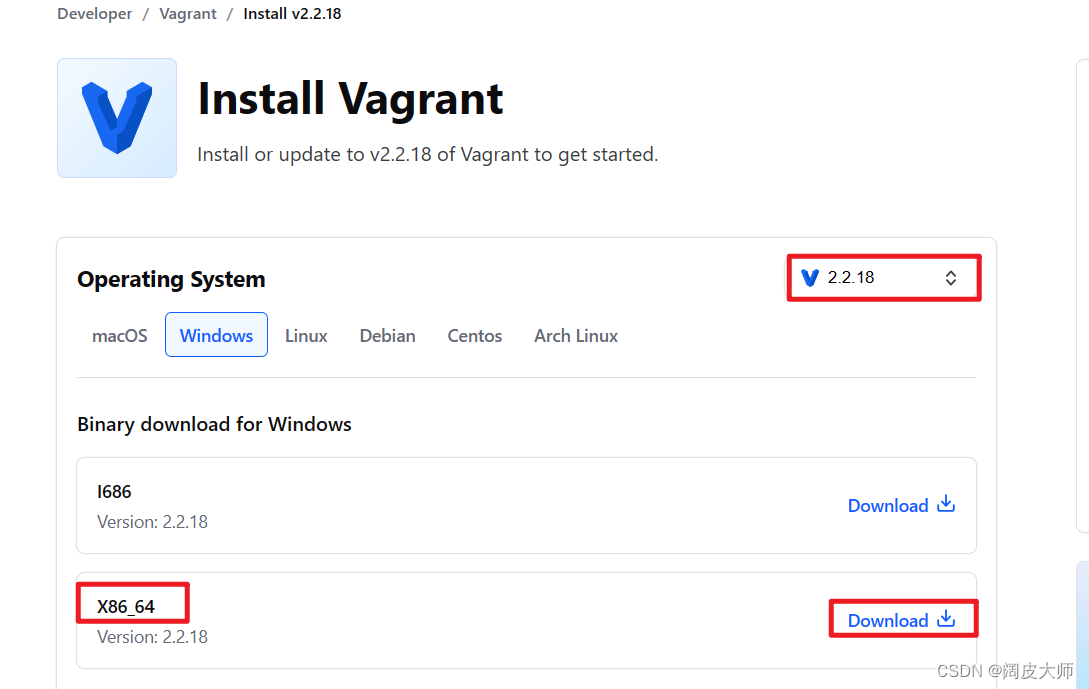Screen dimensions: 1089x689
Task: Click the large Vagrant logo icon
Action: [x=117, y=118]
